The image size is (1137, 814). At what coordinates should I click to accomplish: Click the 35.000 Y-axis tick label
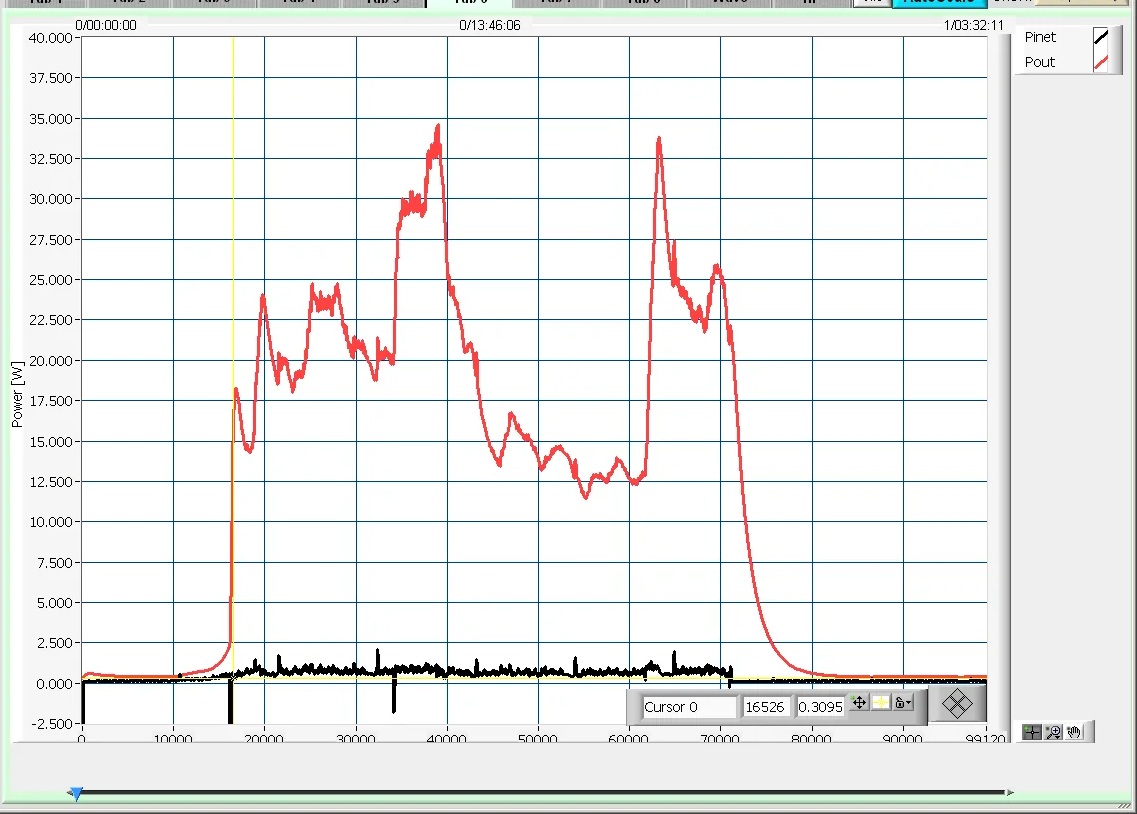coord(50,119)
